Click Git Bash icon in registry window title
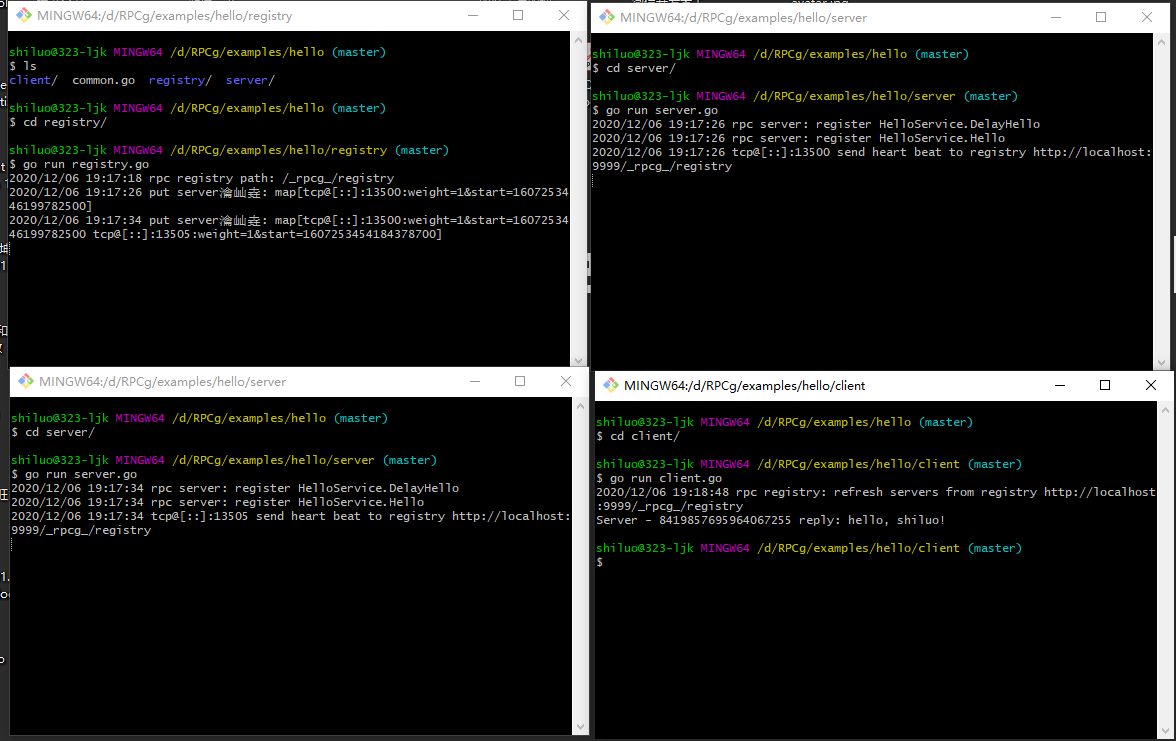This screenshot has width=1176, height=741. pos(24,16)
